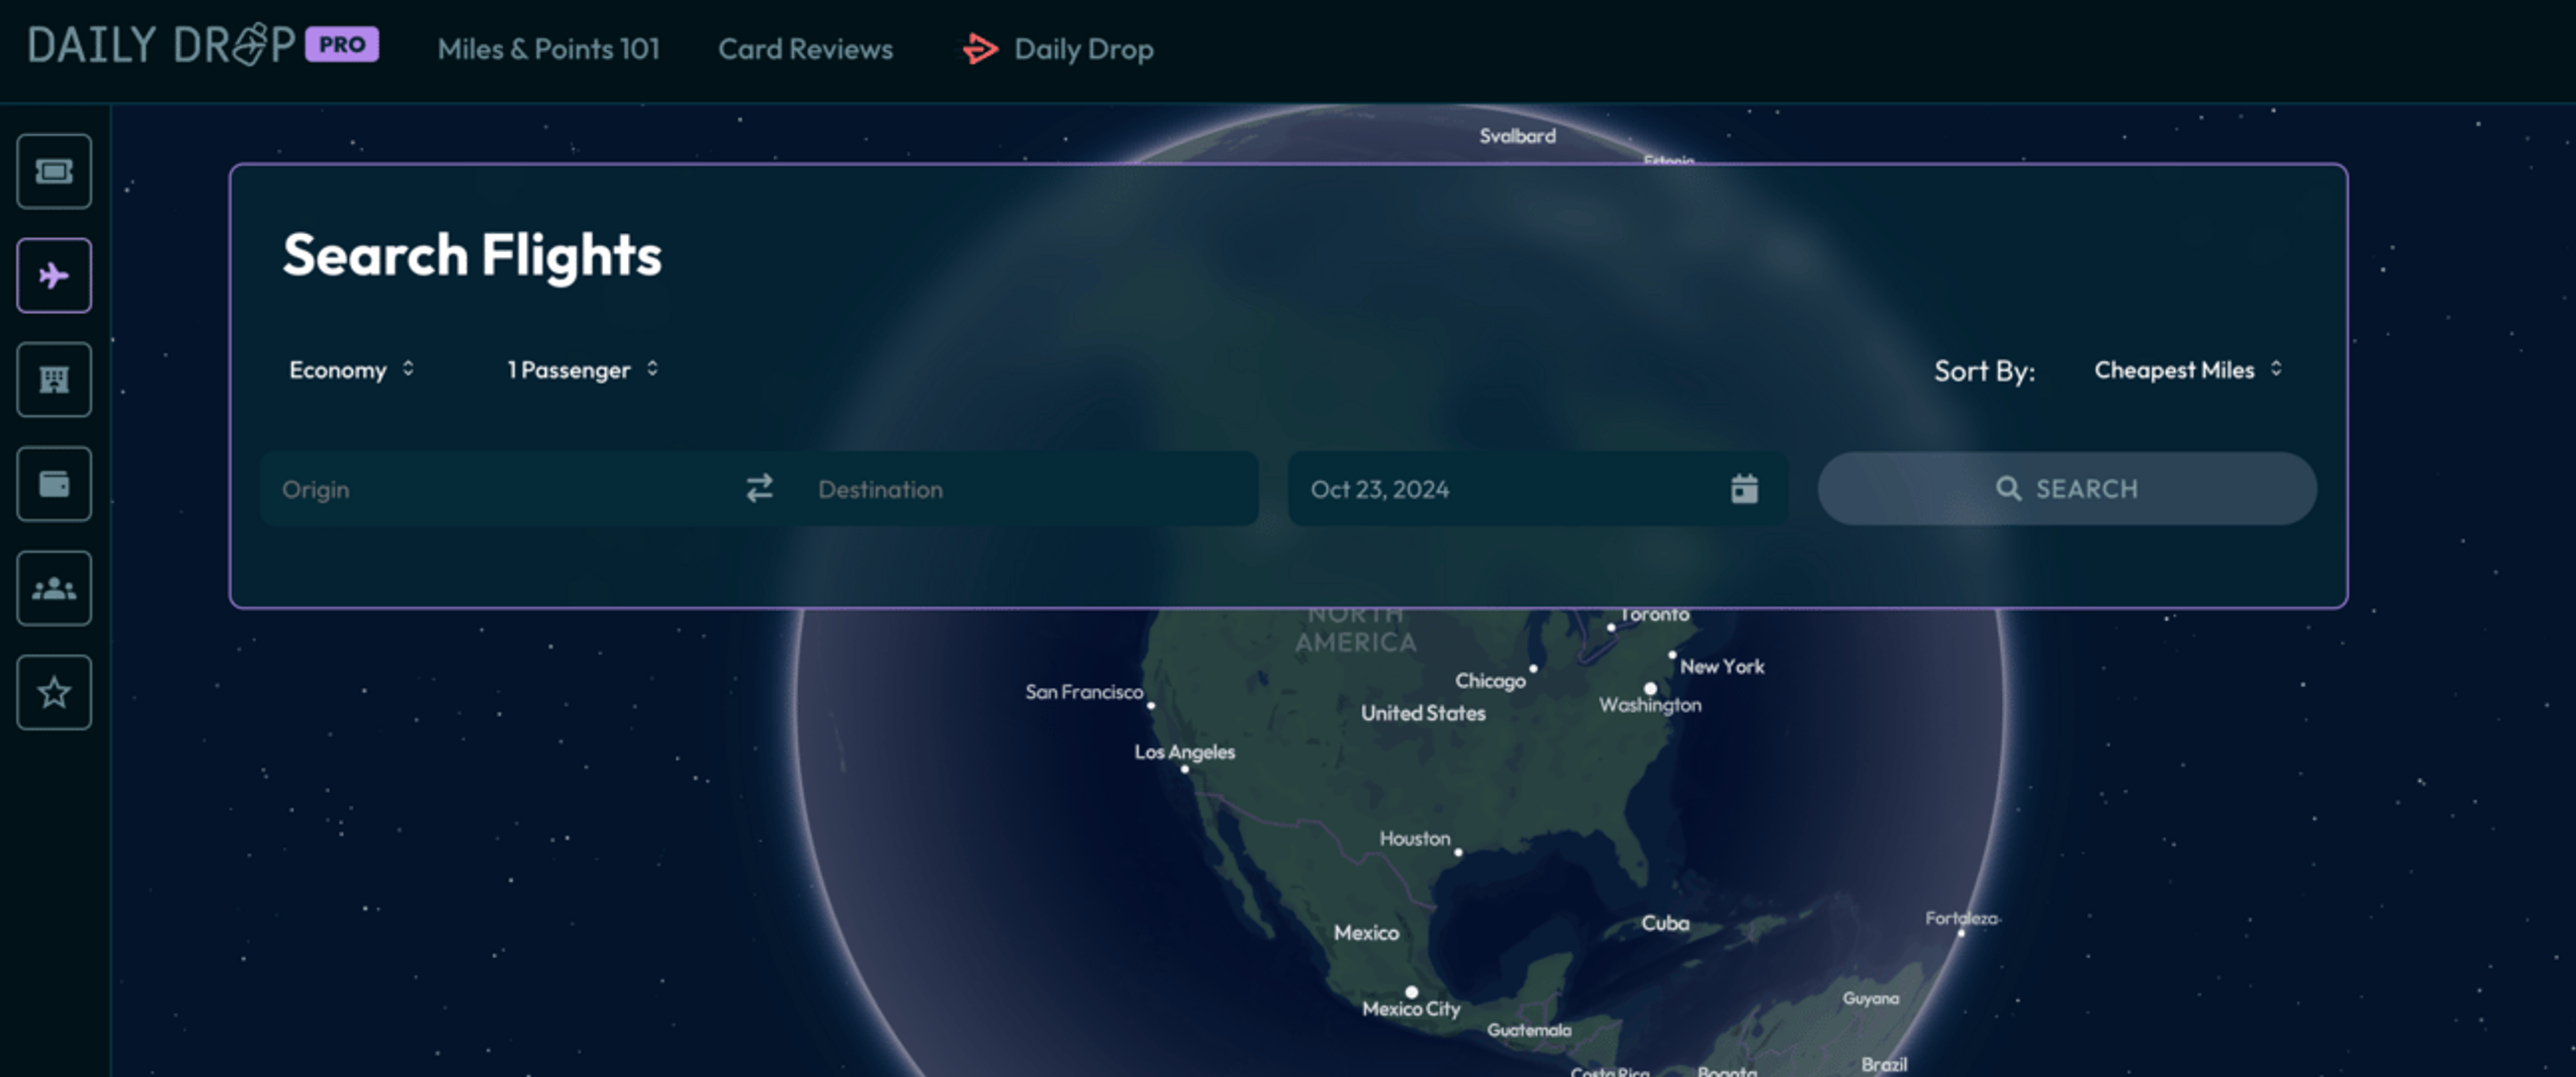Open the wallet sidebar icon
This screenshot has height=1077, width=2576.
(54, 484)
